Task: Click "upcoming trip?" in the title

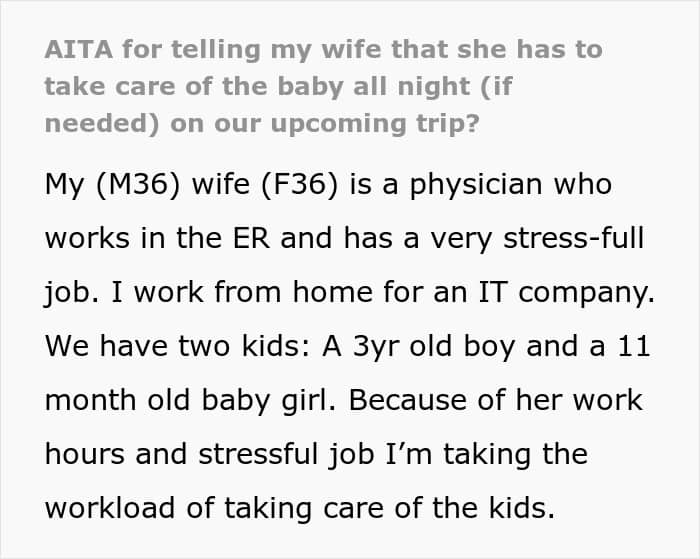Action: pos(375,124)
